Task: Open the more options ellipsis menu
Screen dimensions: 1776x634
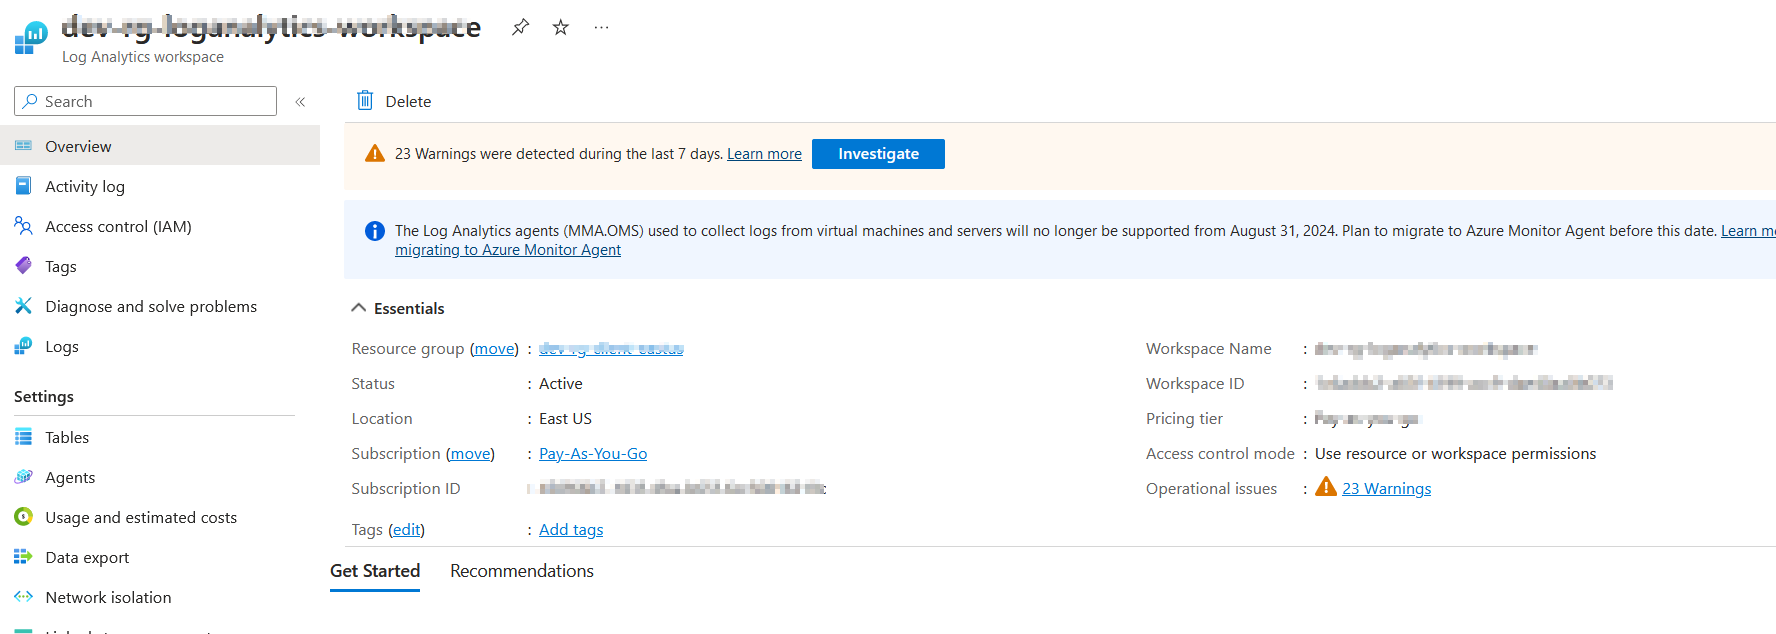Action: 601,27
